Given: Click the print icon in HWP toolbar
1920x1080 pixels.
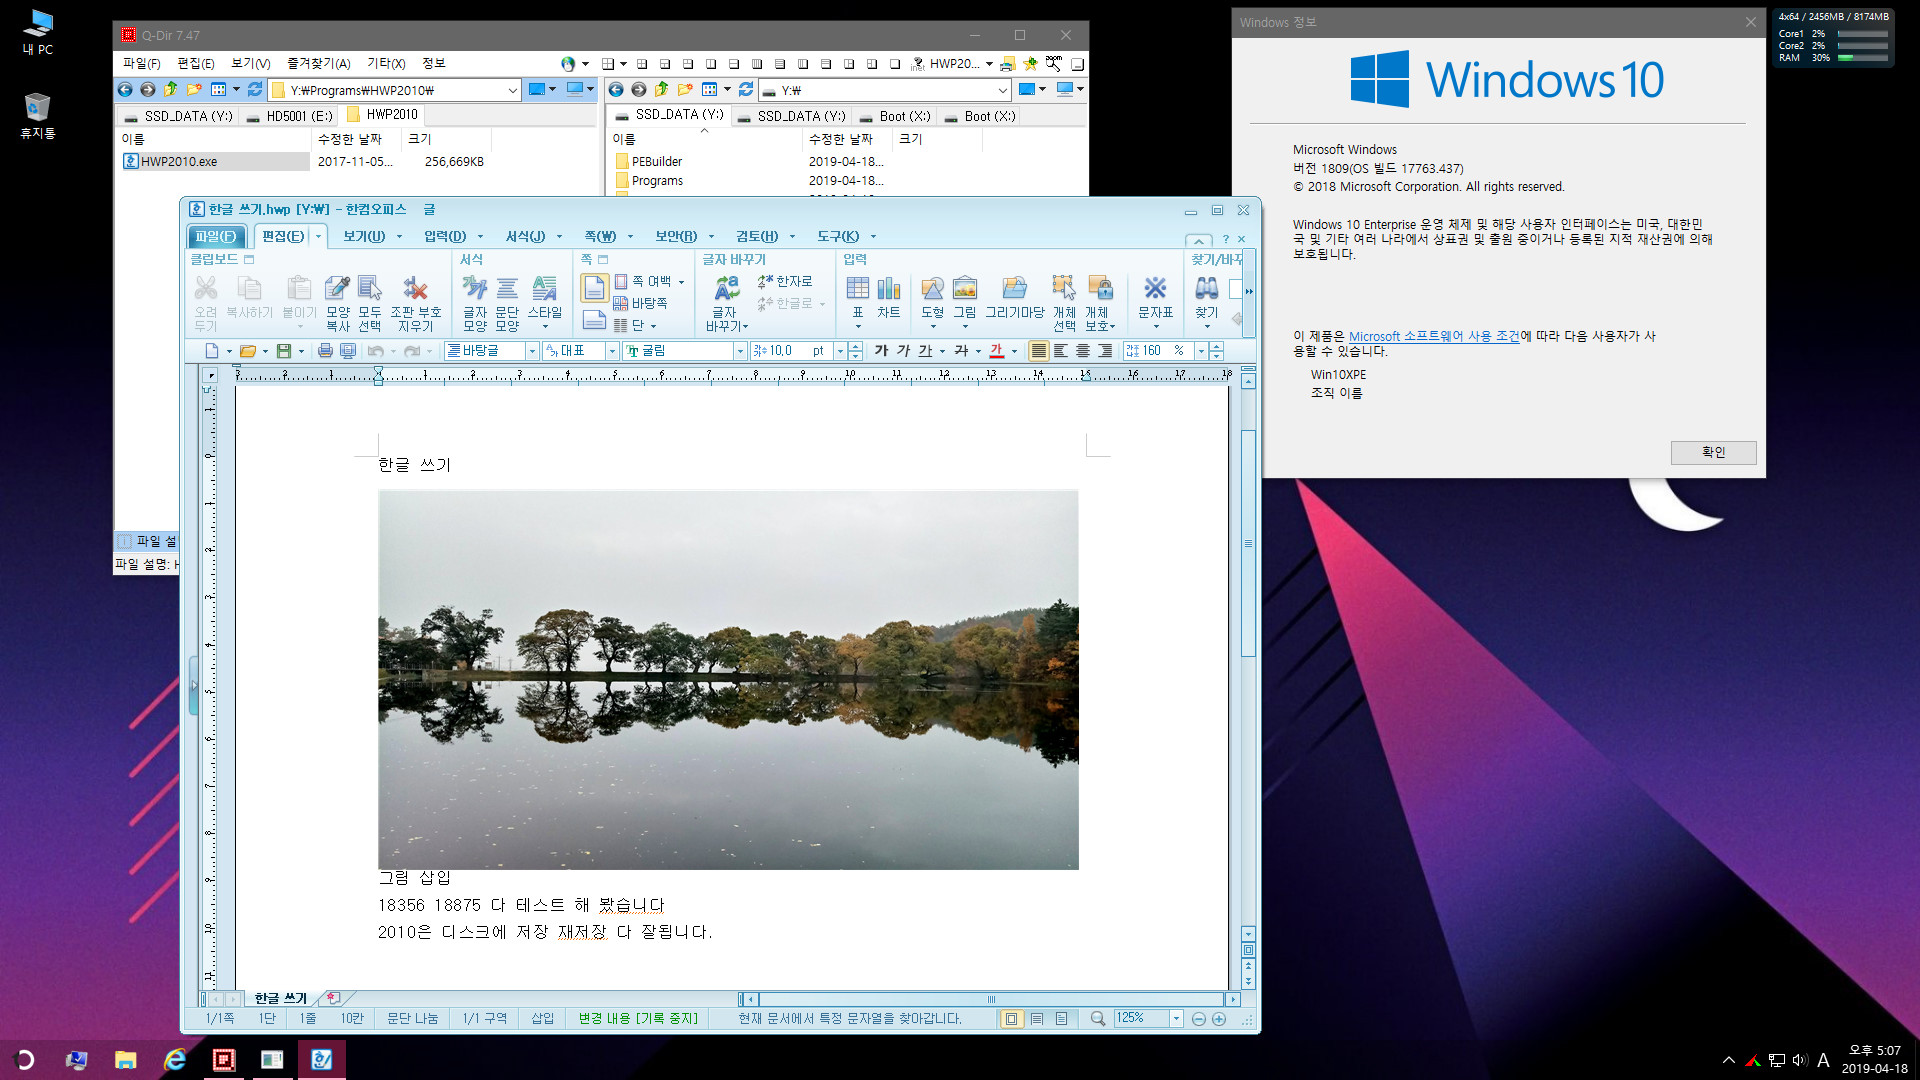Looking at the screenshot, I should pyautogui.click(x=325, y=351).
